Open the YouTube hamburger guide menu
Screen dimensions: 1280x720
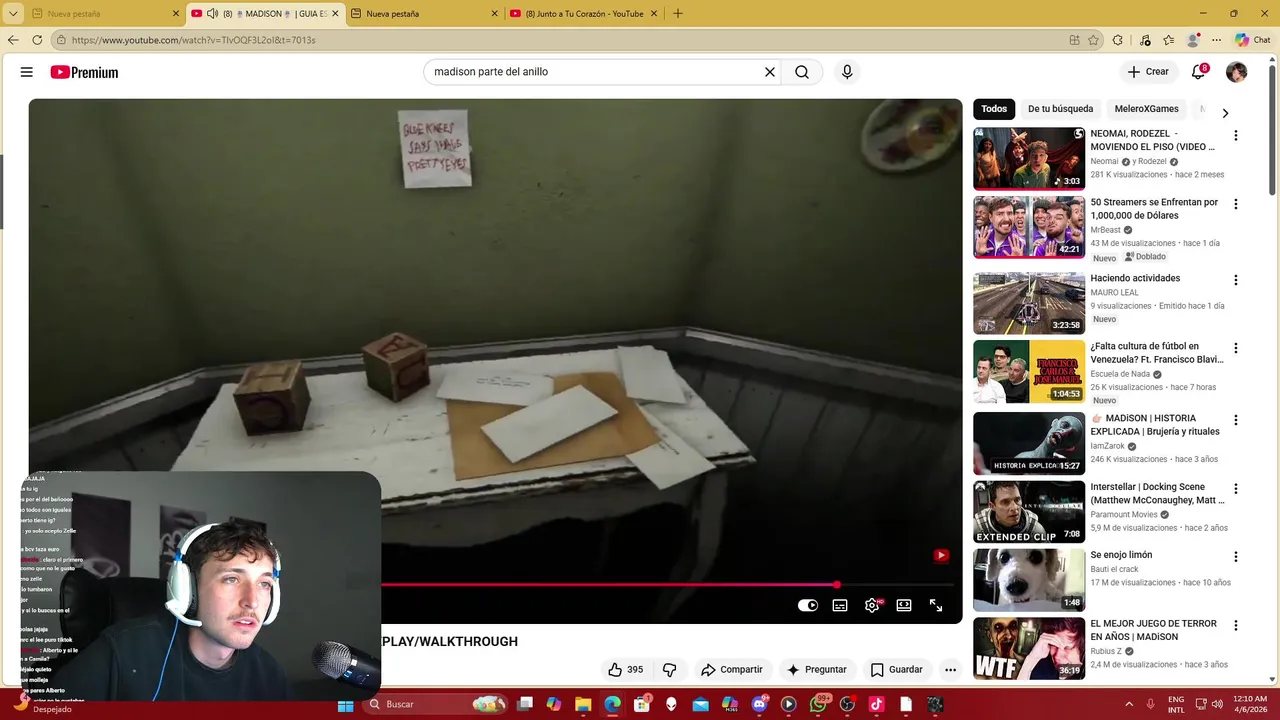point(27,72)
